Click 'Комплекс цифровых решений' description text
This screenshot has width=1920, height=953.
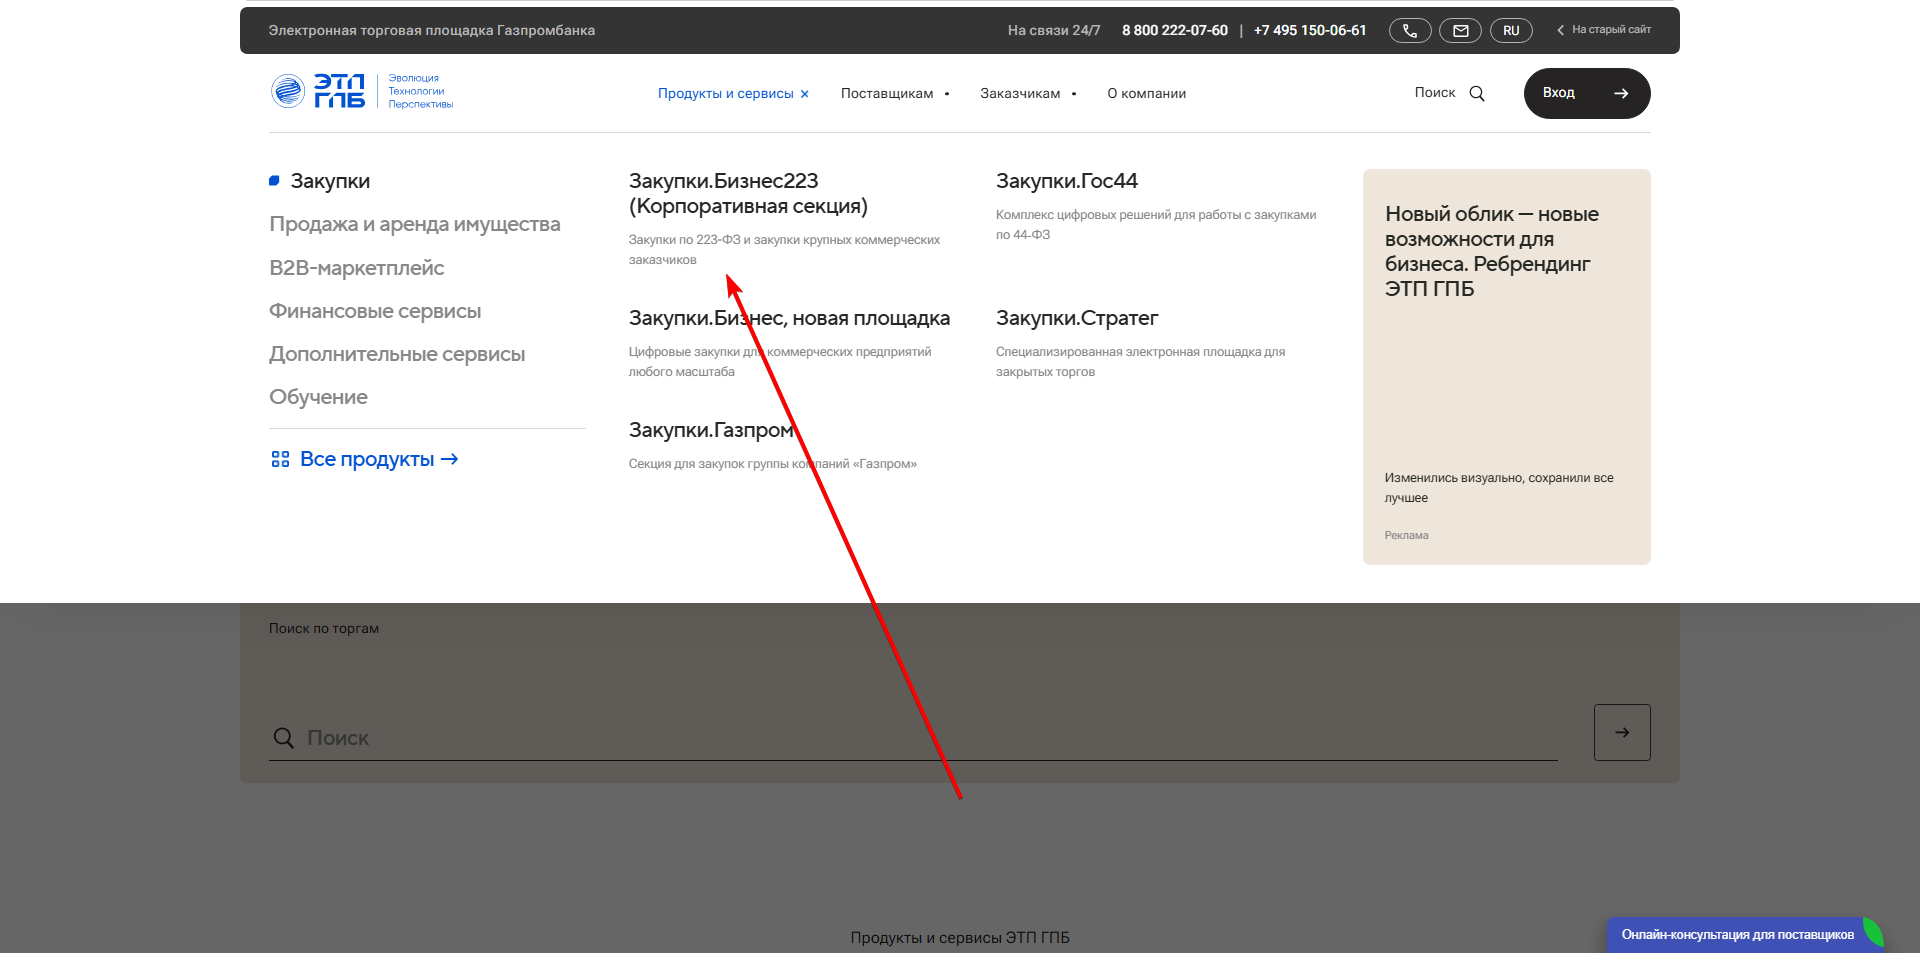coord(1156,225)
